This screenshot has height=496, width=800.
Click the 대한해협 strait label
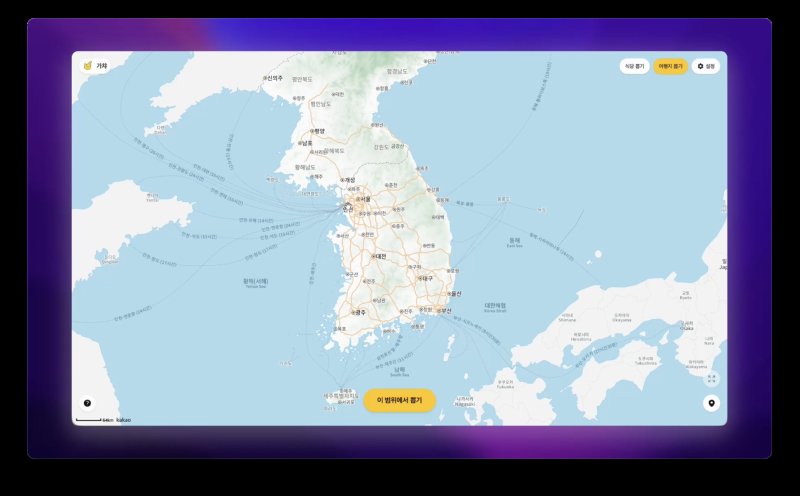click(x=495, y=305)
